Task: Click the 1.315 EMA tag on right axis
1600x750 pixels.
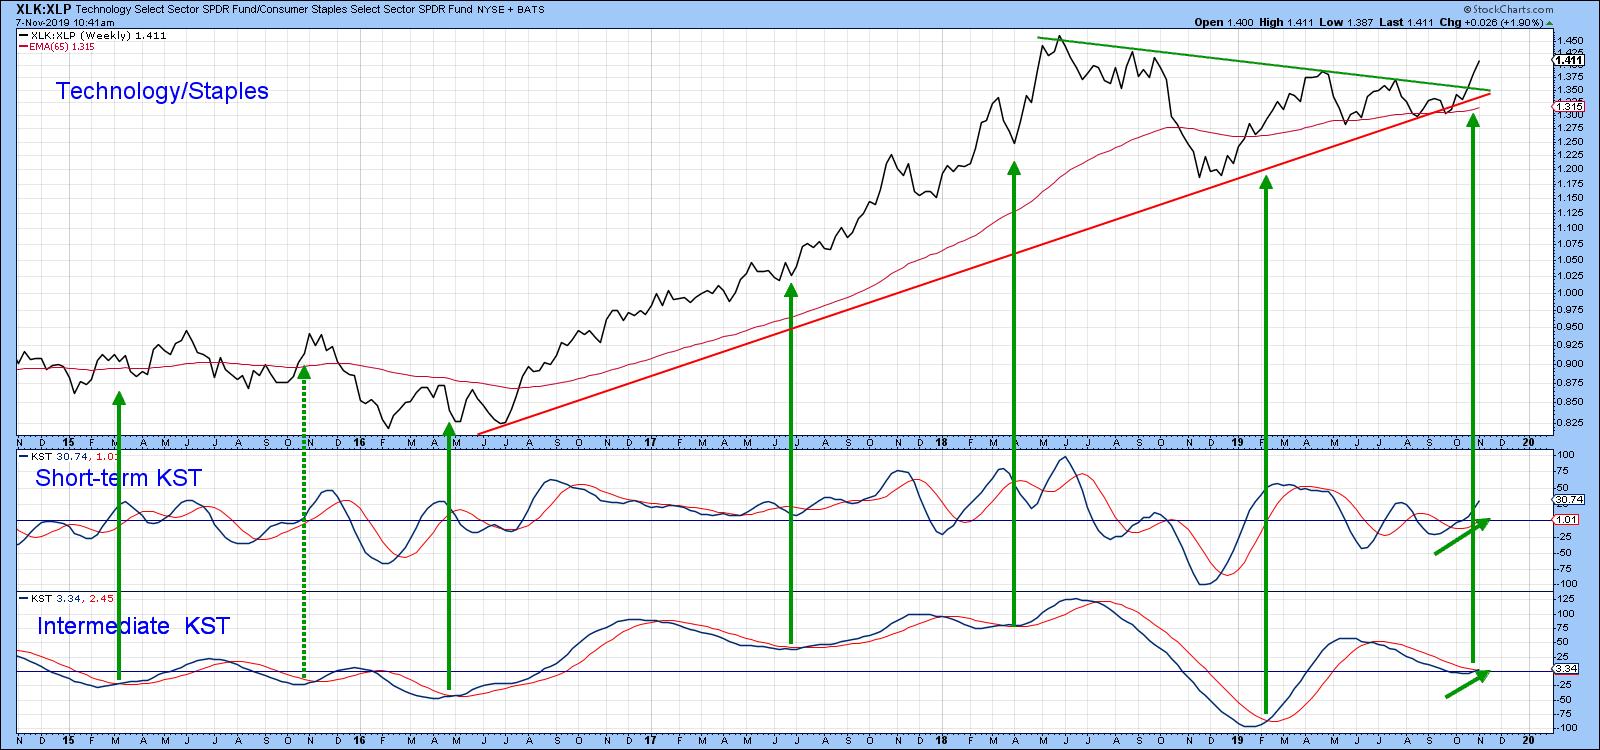Action: pyautogui.click(x=1567, y=107)
